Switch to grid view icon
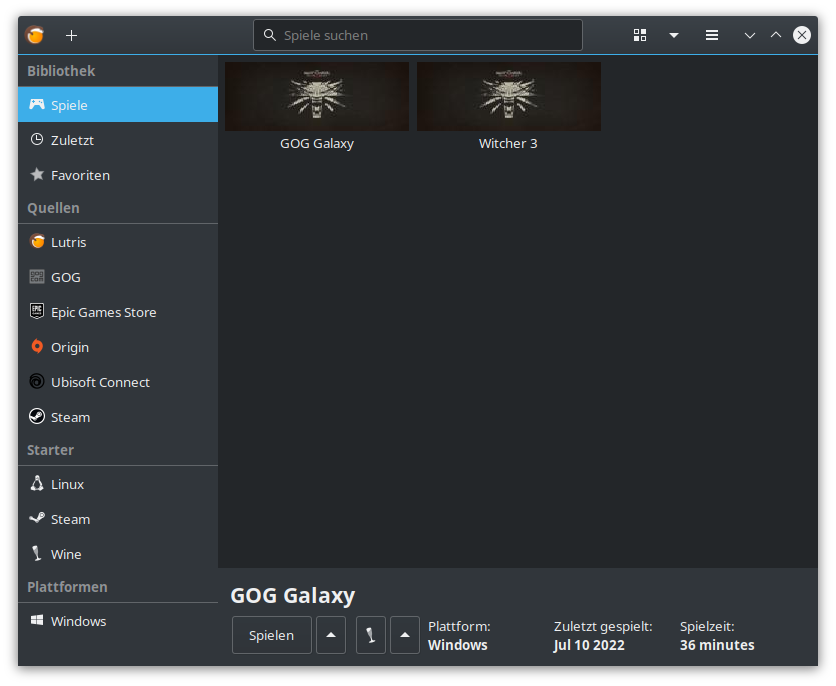Image resolution: width=836 pixels, height=686 pixels. pyautogui.click(x=640, y=35)
